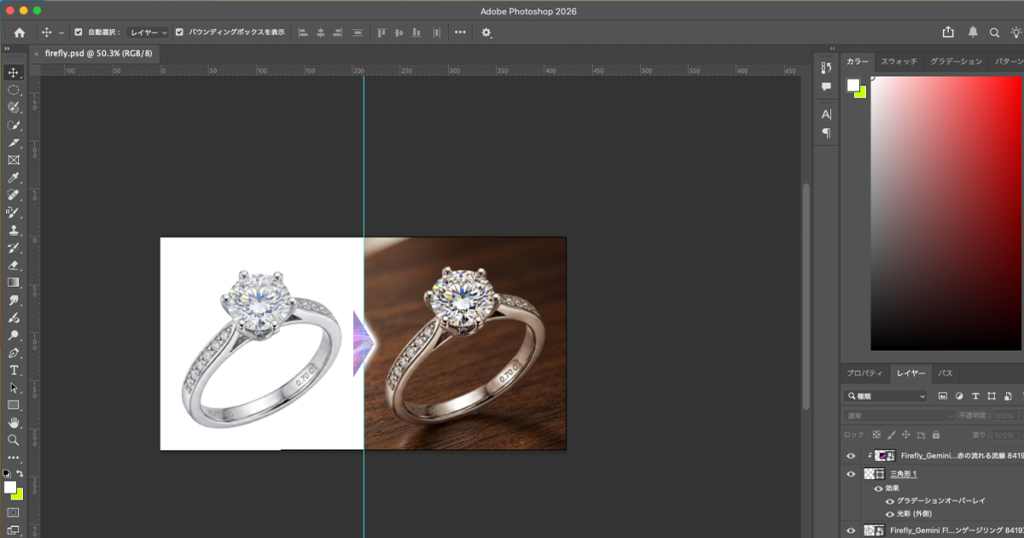Choose the Eyedropper tool
1024x538 pixels.
click(14, 177)
